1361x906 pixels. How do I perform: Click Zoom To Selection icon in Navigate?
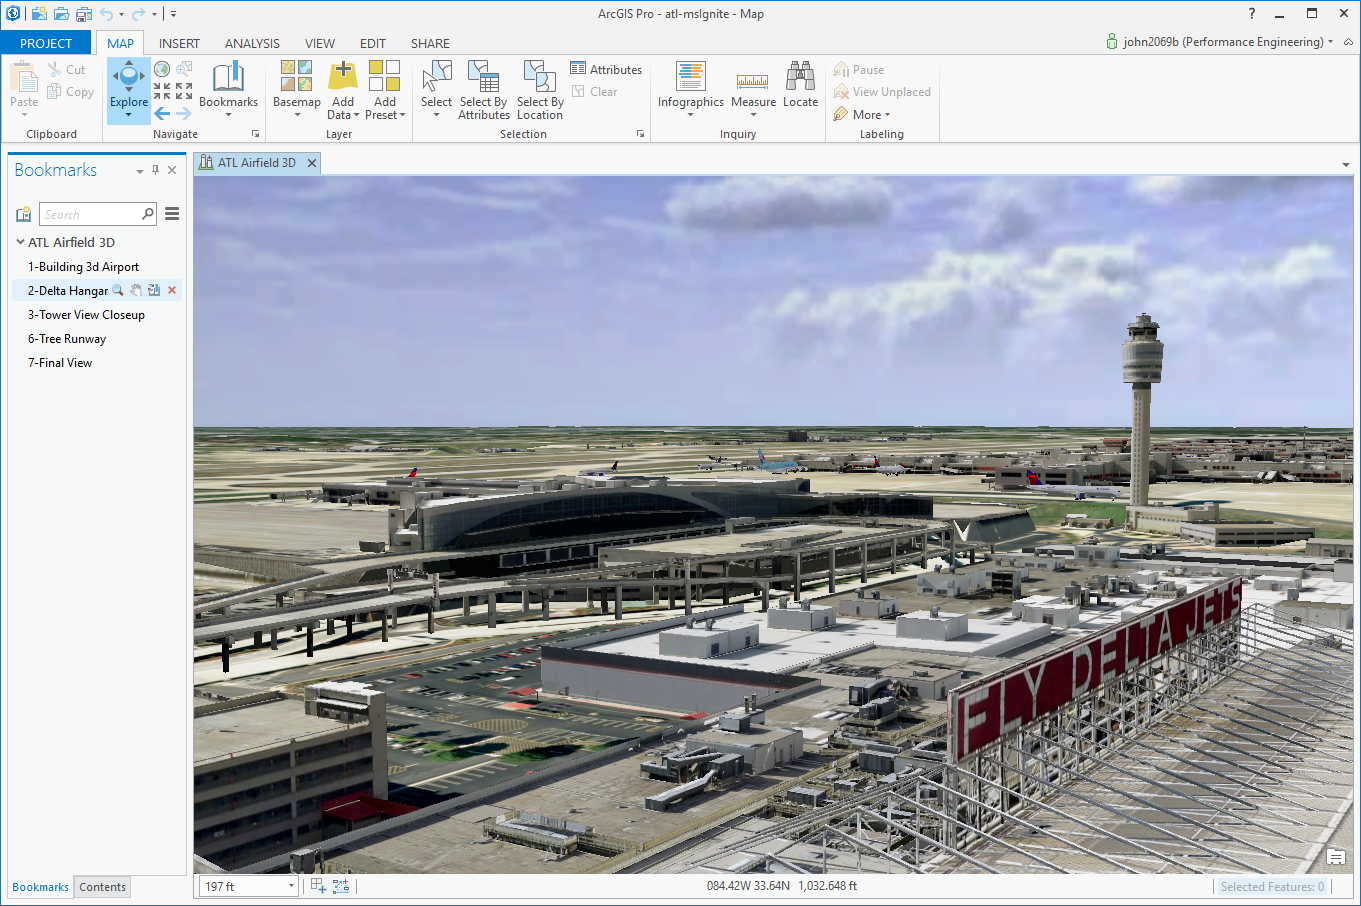(184, 69)
